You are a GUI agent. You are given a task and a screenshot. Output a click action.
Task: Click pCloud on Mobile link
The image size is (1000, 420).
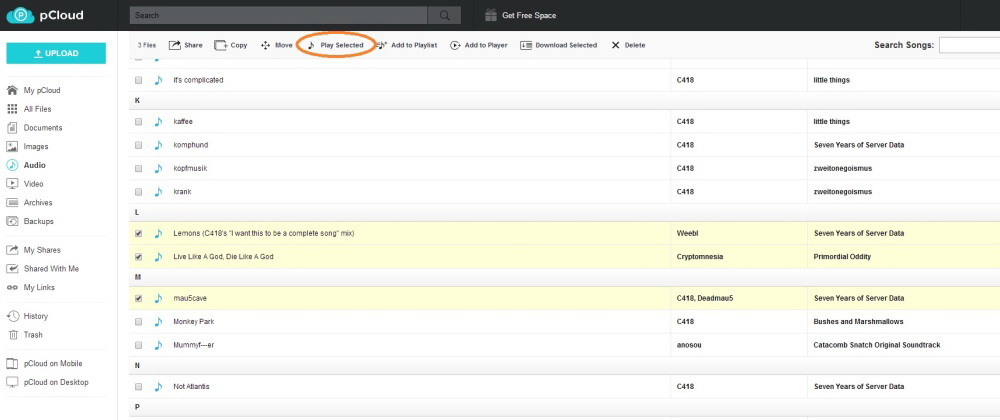point(53,363)
